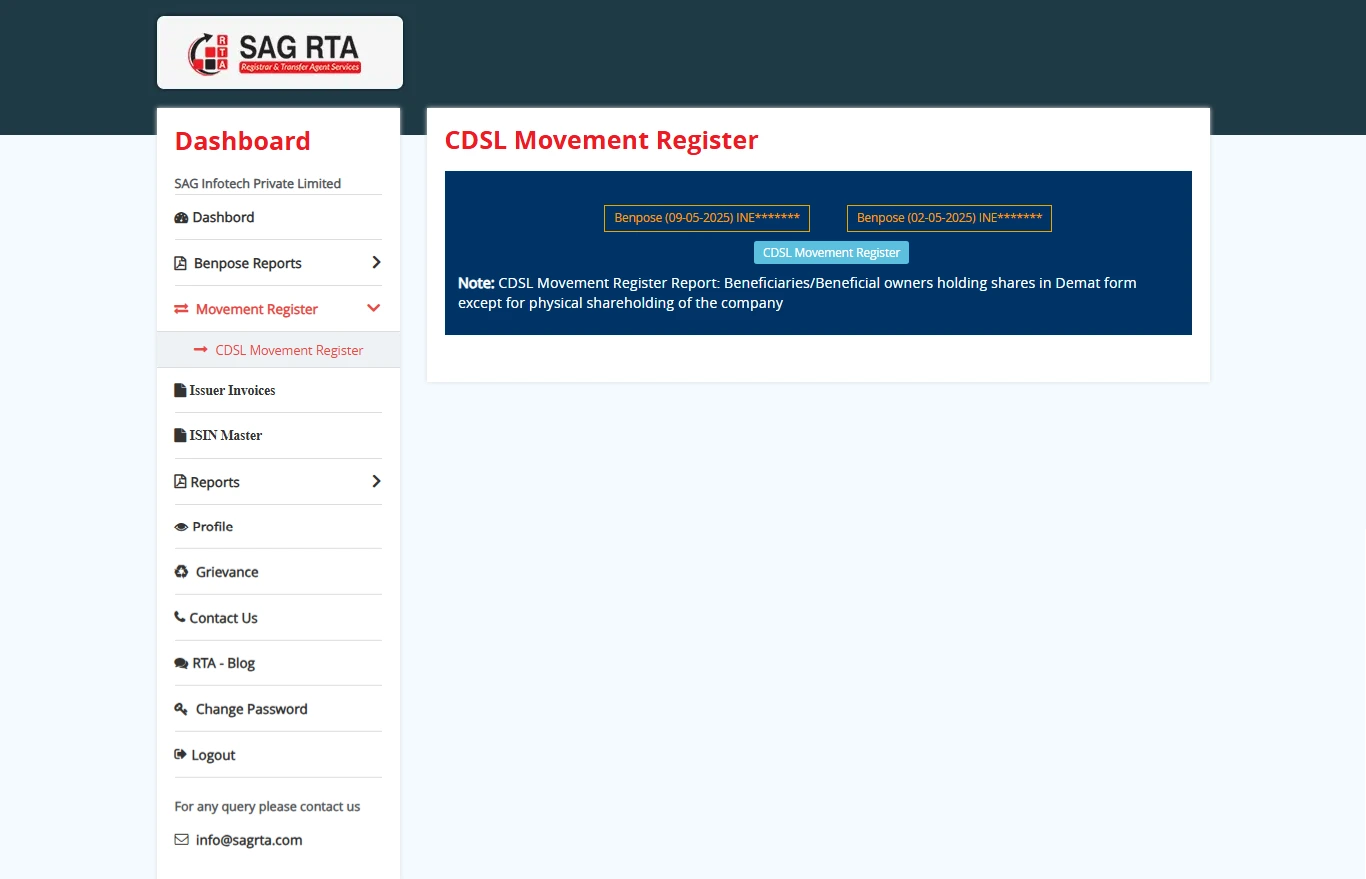Viewport: 1366px width, 879px height.
Task: Click the info@sagrta.com email link
Action: click(x=249, y=840)
